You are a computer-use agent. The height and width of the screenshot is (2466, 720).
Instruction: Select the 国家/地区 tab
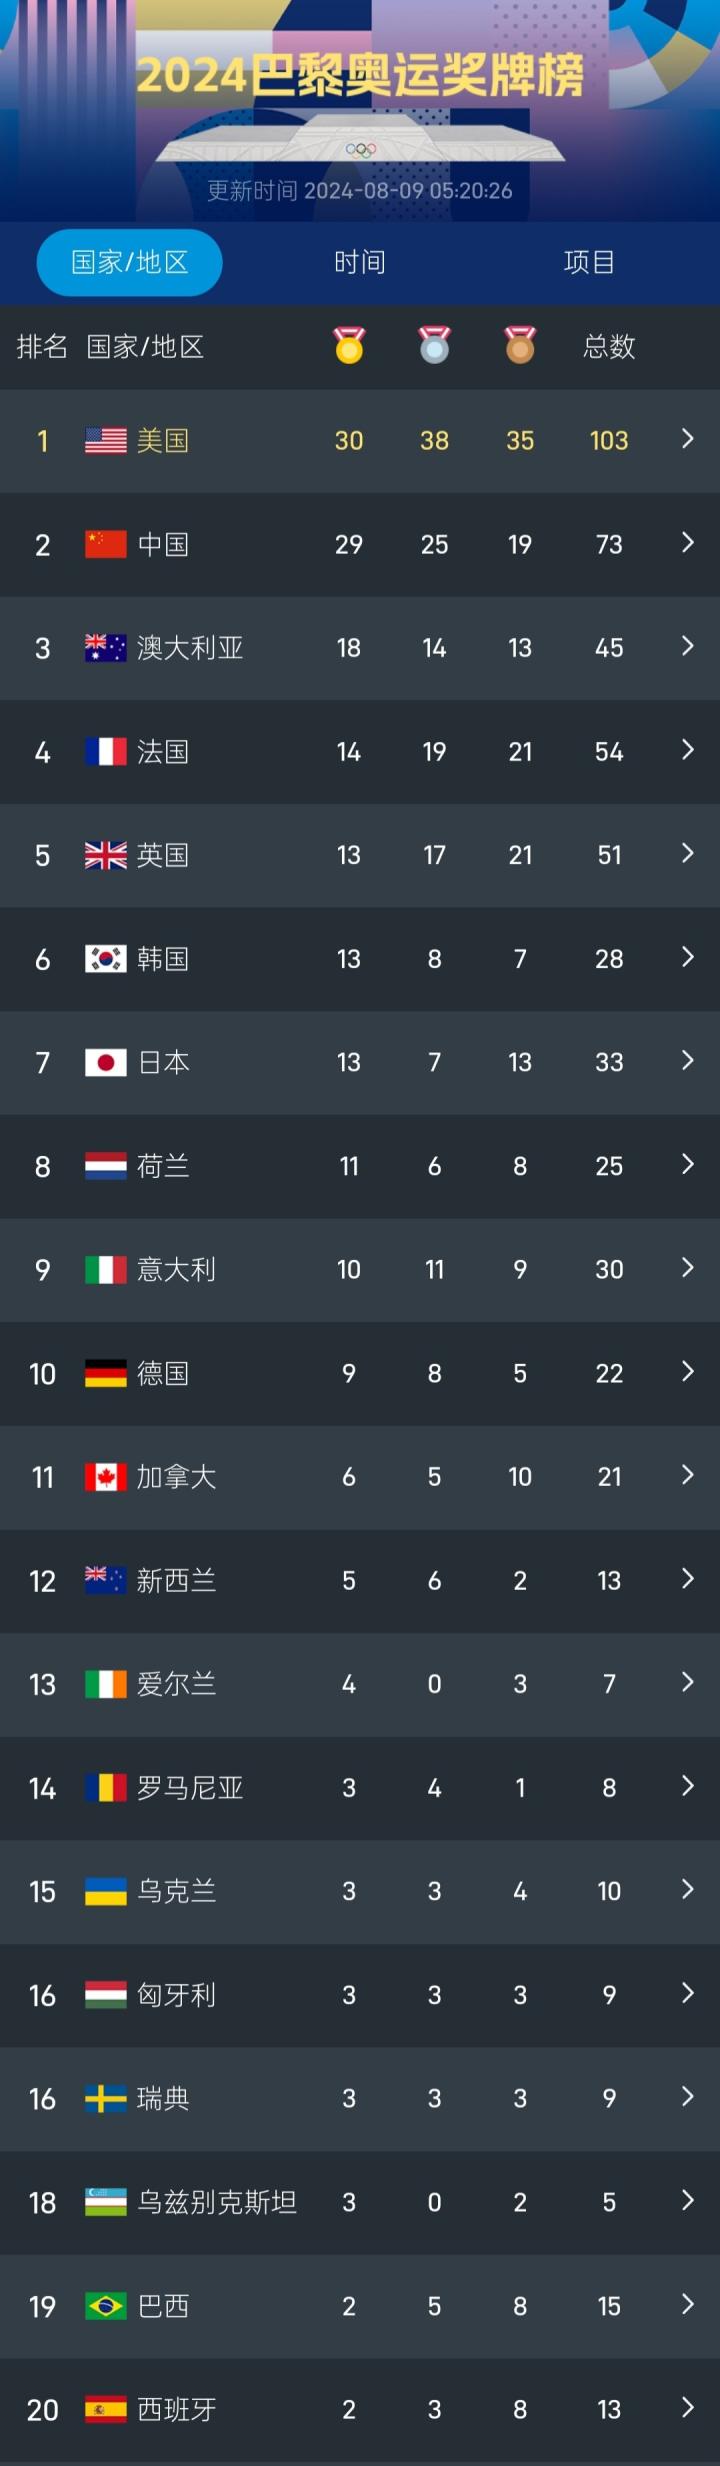pos(130,262)
